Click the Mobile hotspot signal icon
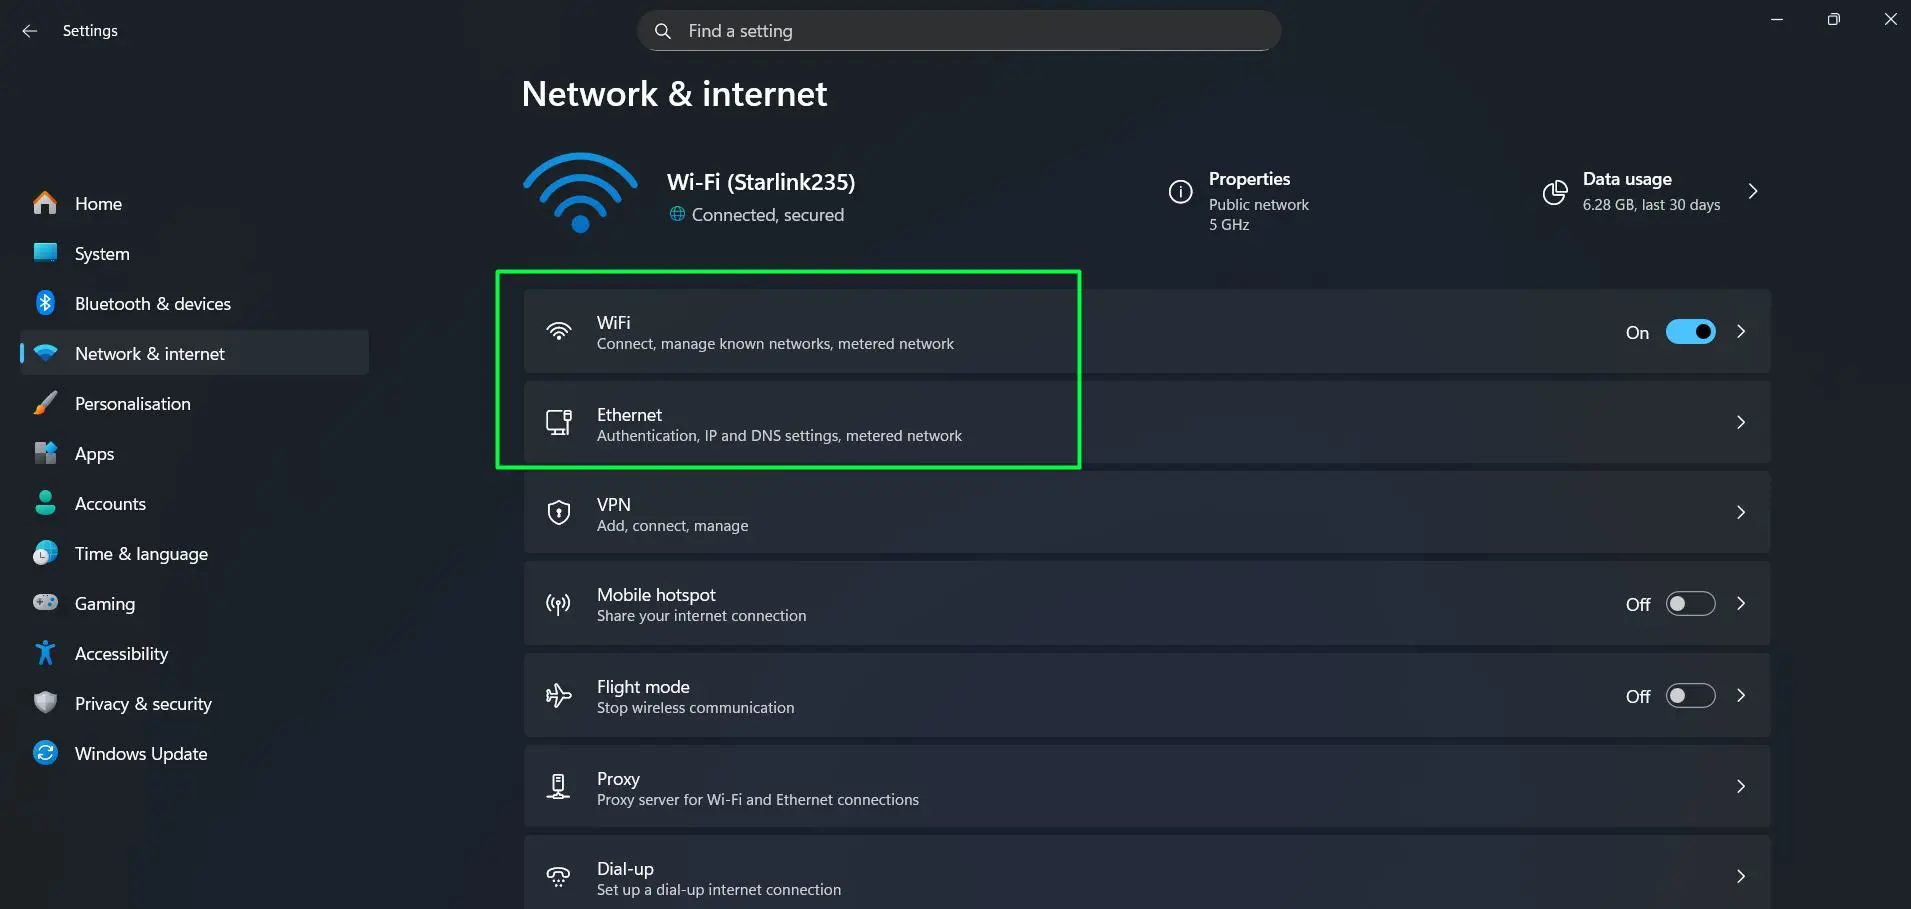Image resolution: width=1911 pixels, height=909 pixels. coord(559,604)
